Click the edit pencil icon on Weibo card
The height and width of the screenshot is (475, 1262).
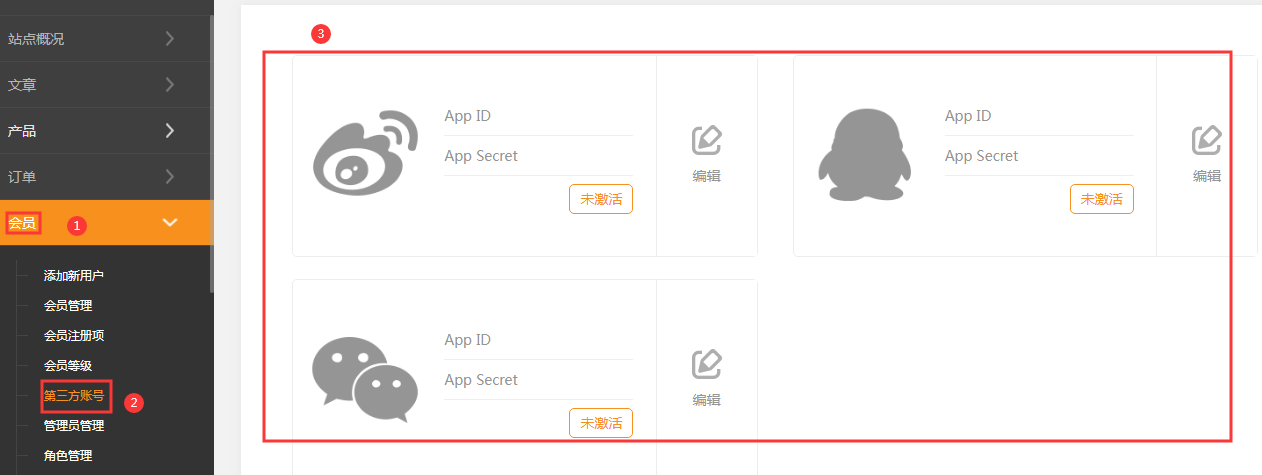click(x=707, y=140)
